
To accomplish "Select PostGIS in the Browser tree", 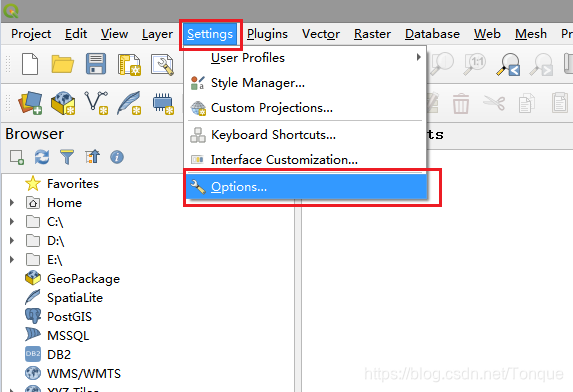I will [x=69, y=317].
